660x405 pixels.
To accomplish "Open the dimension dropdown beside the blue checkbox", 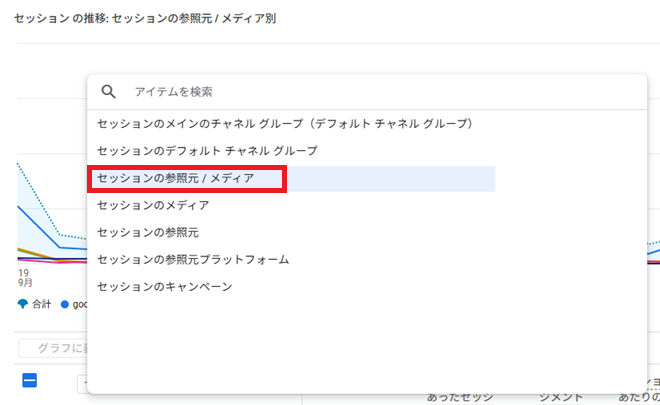I will tap(82, 382).
